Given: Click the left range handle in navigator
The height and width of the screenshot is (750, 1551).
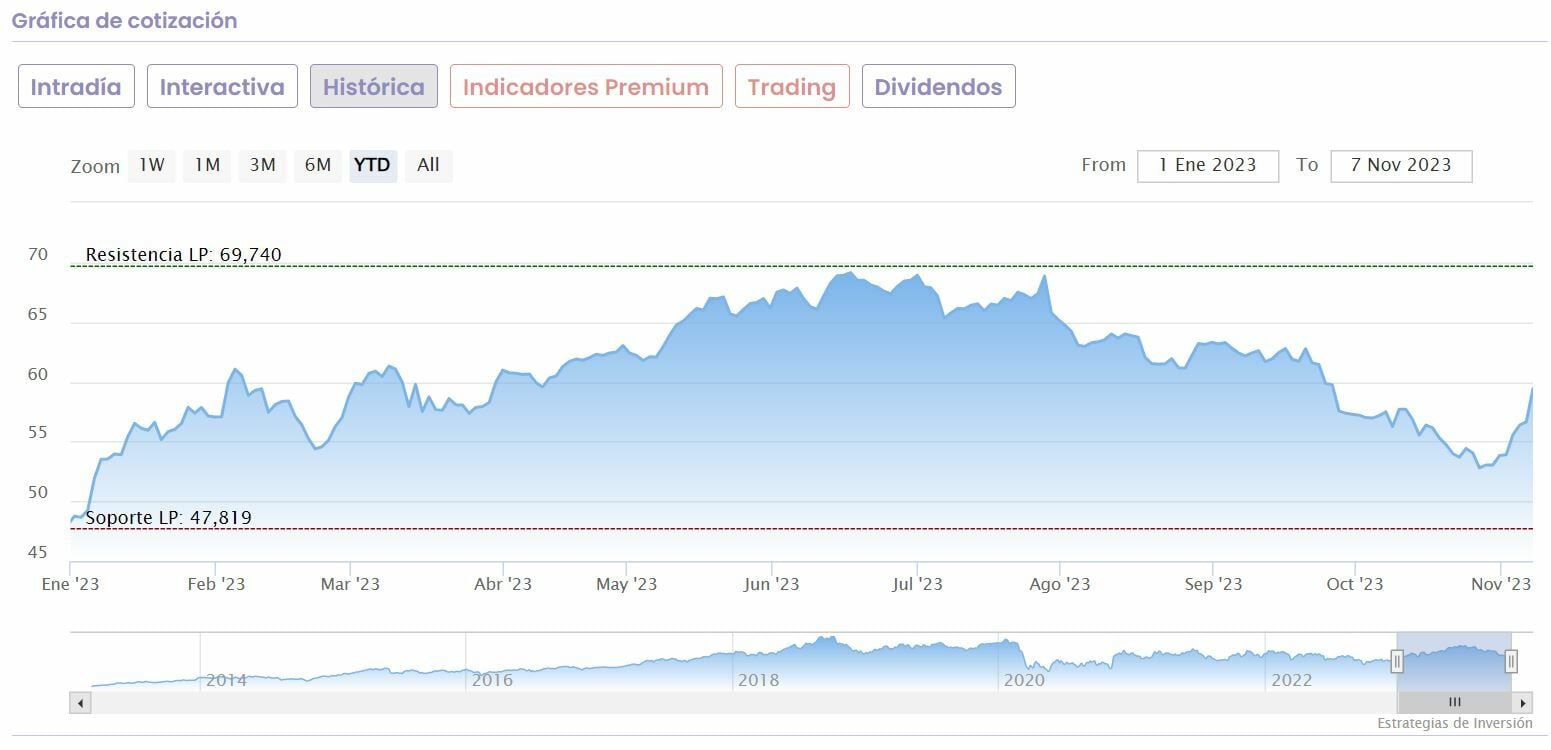Looking at the screenshot, I should (1397, 661).
